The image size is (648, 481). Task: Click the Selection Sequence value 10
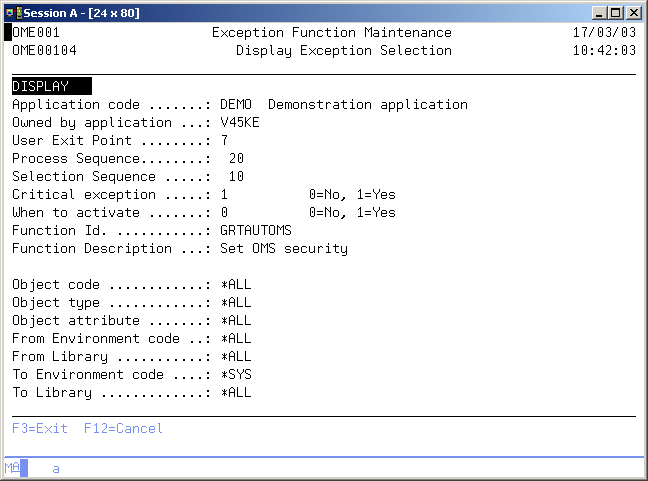236,176
